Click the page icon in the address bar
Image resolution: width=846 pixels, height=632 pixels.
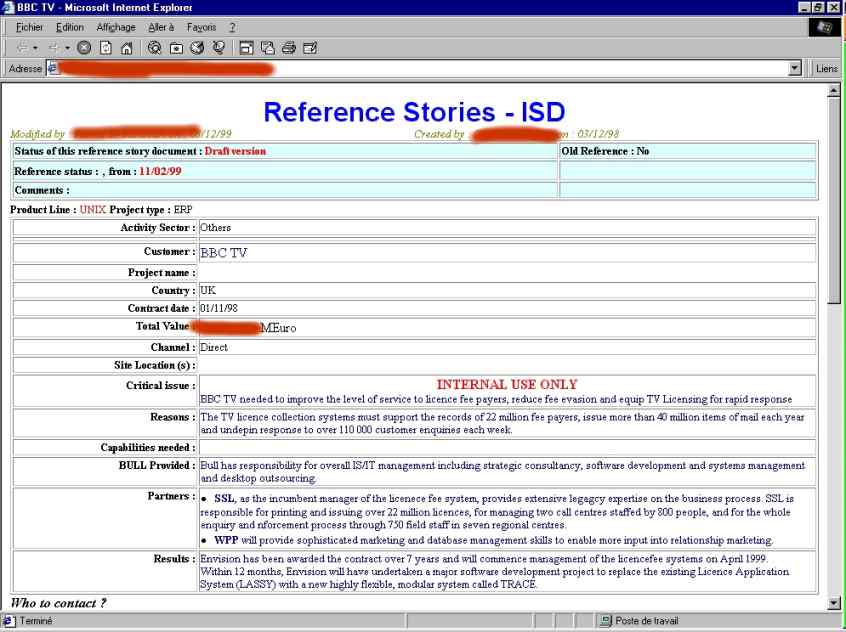[x=53, y=69]
